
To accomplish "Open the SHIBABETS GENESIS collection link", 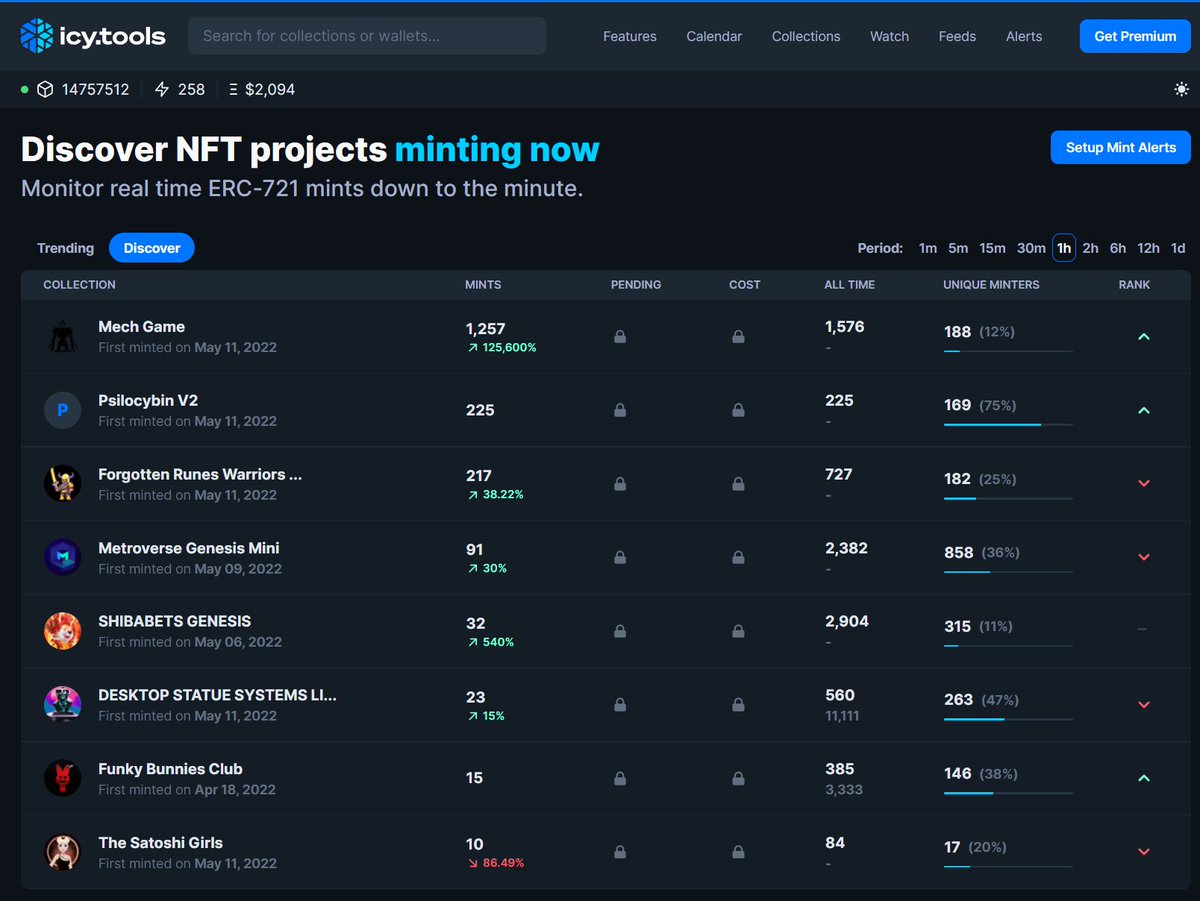I will tap(175, 621).
